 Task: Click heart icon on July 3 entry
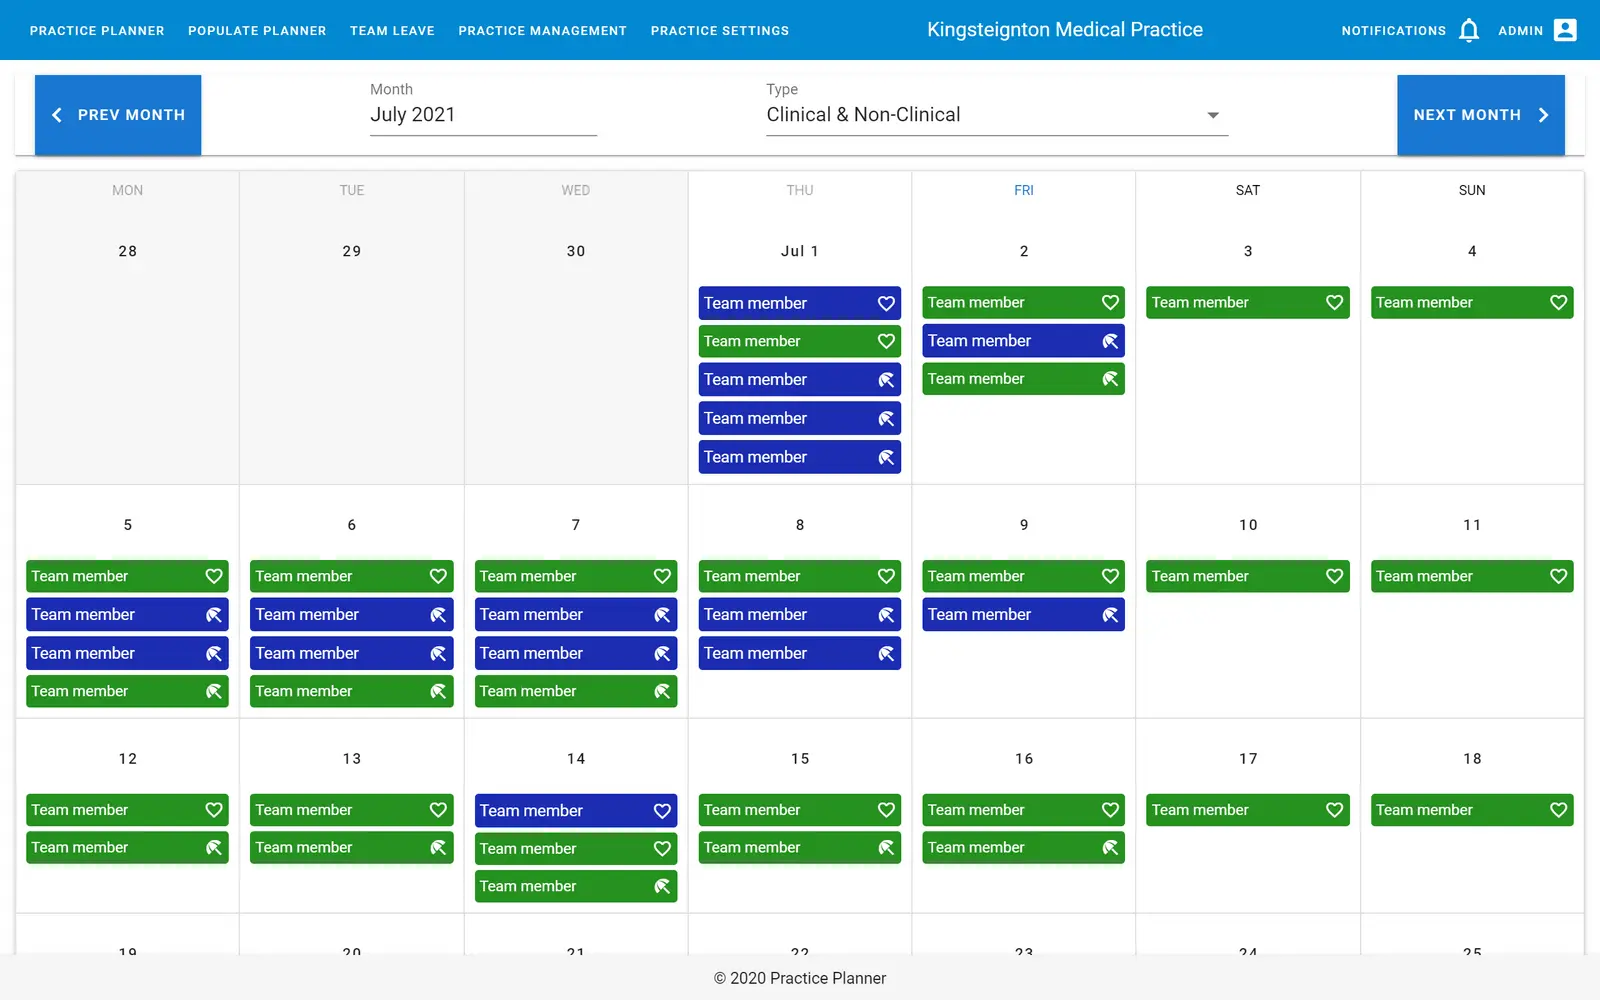pos(1334,303)
